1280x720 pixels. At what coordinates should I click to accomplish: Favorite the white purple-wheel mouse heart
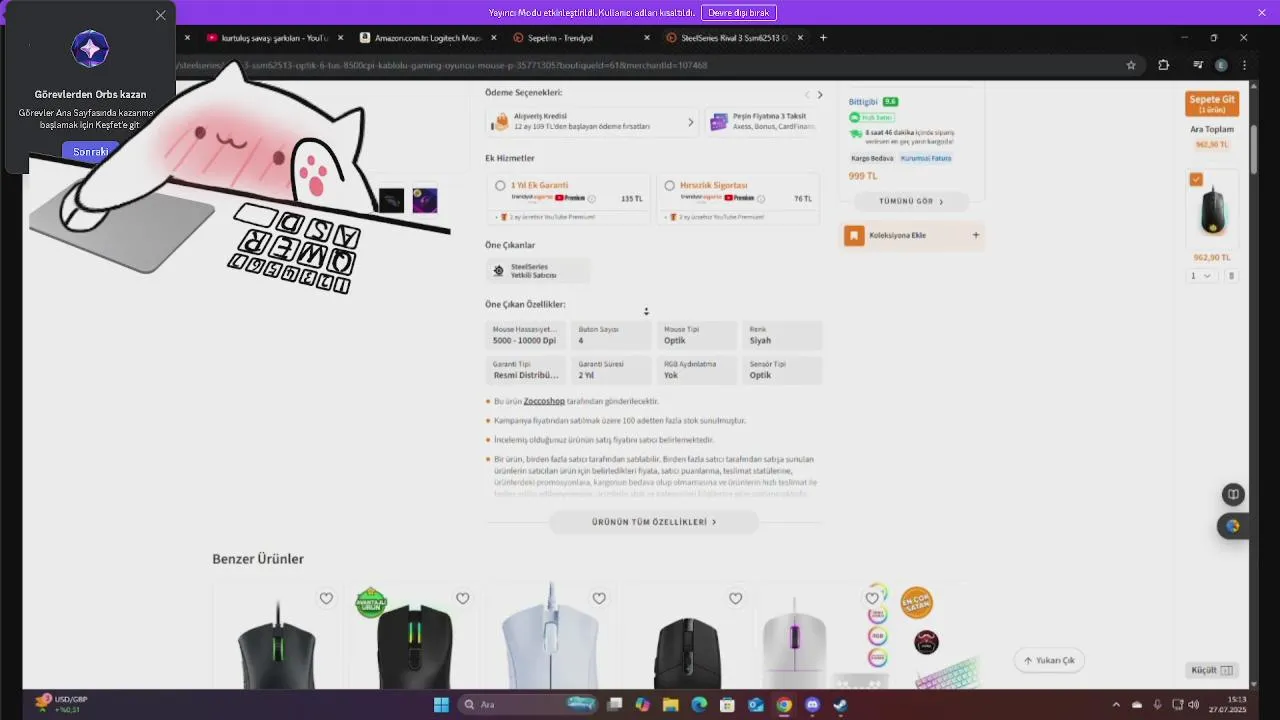tap(872, 598)
